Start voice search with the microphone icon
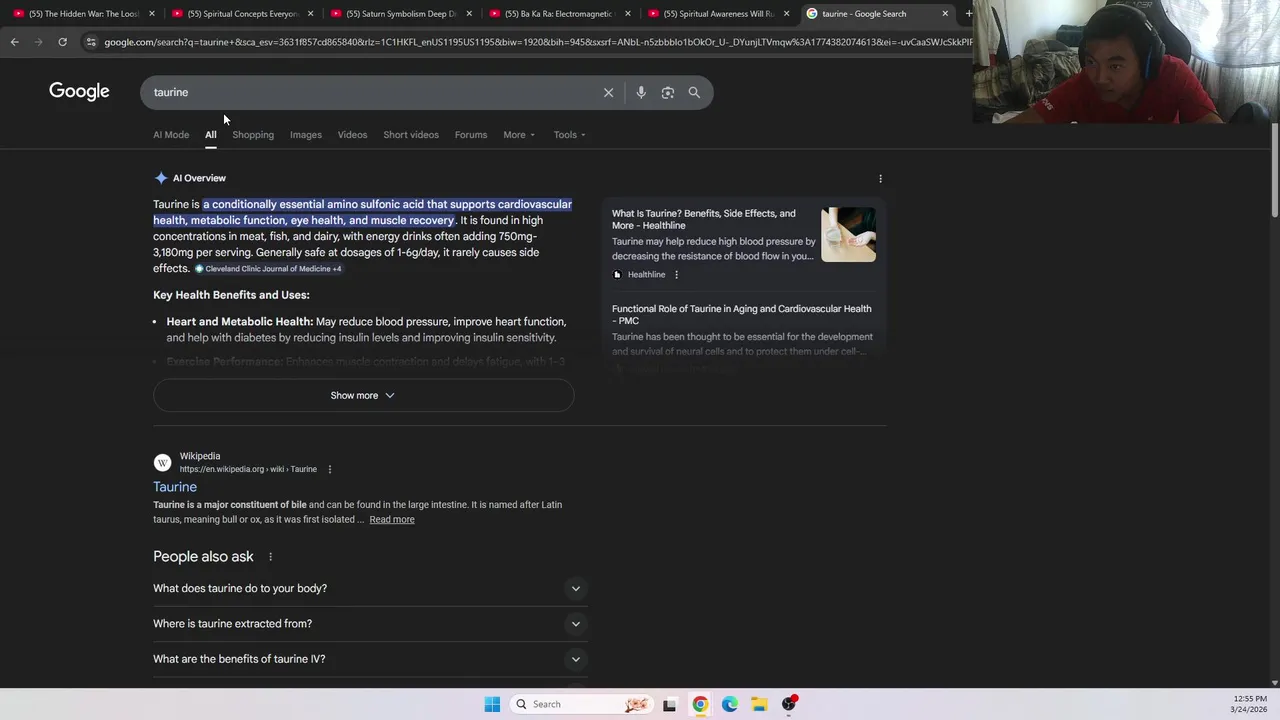Viewport: 1280px width, 720px height. (641, 92)
